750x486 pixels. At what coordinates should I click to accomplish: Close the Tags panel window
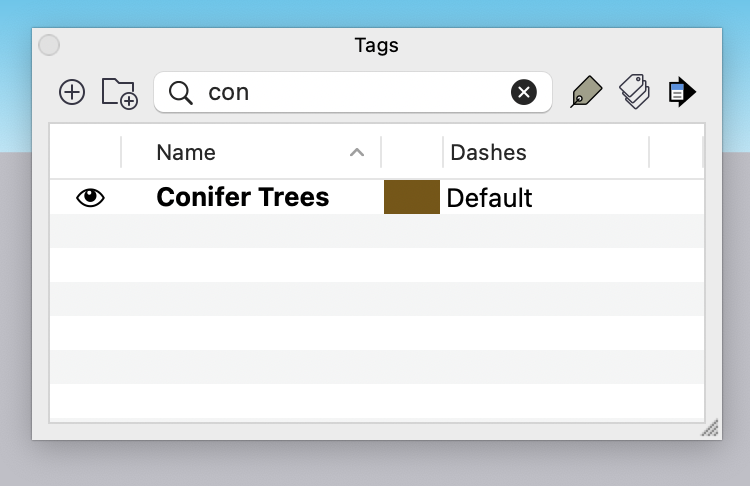[49, 45]
